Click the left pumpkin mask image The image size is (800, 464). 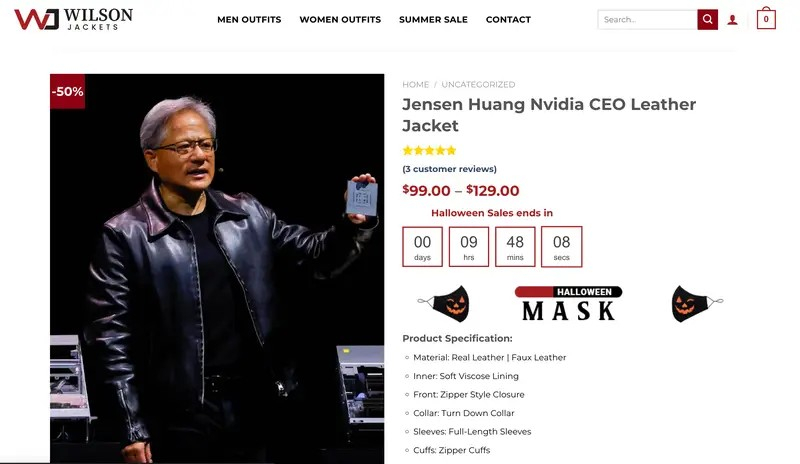(444, 301)
